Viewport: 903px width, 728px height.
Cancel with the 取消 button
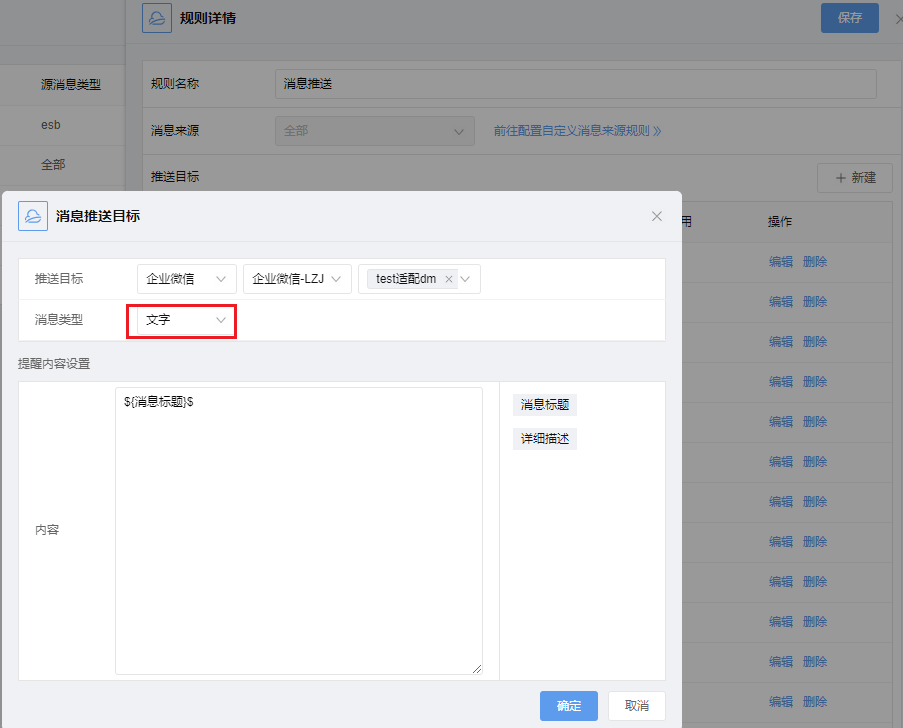(636, 706)
